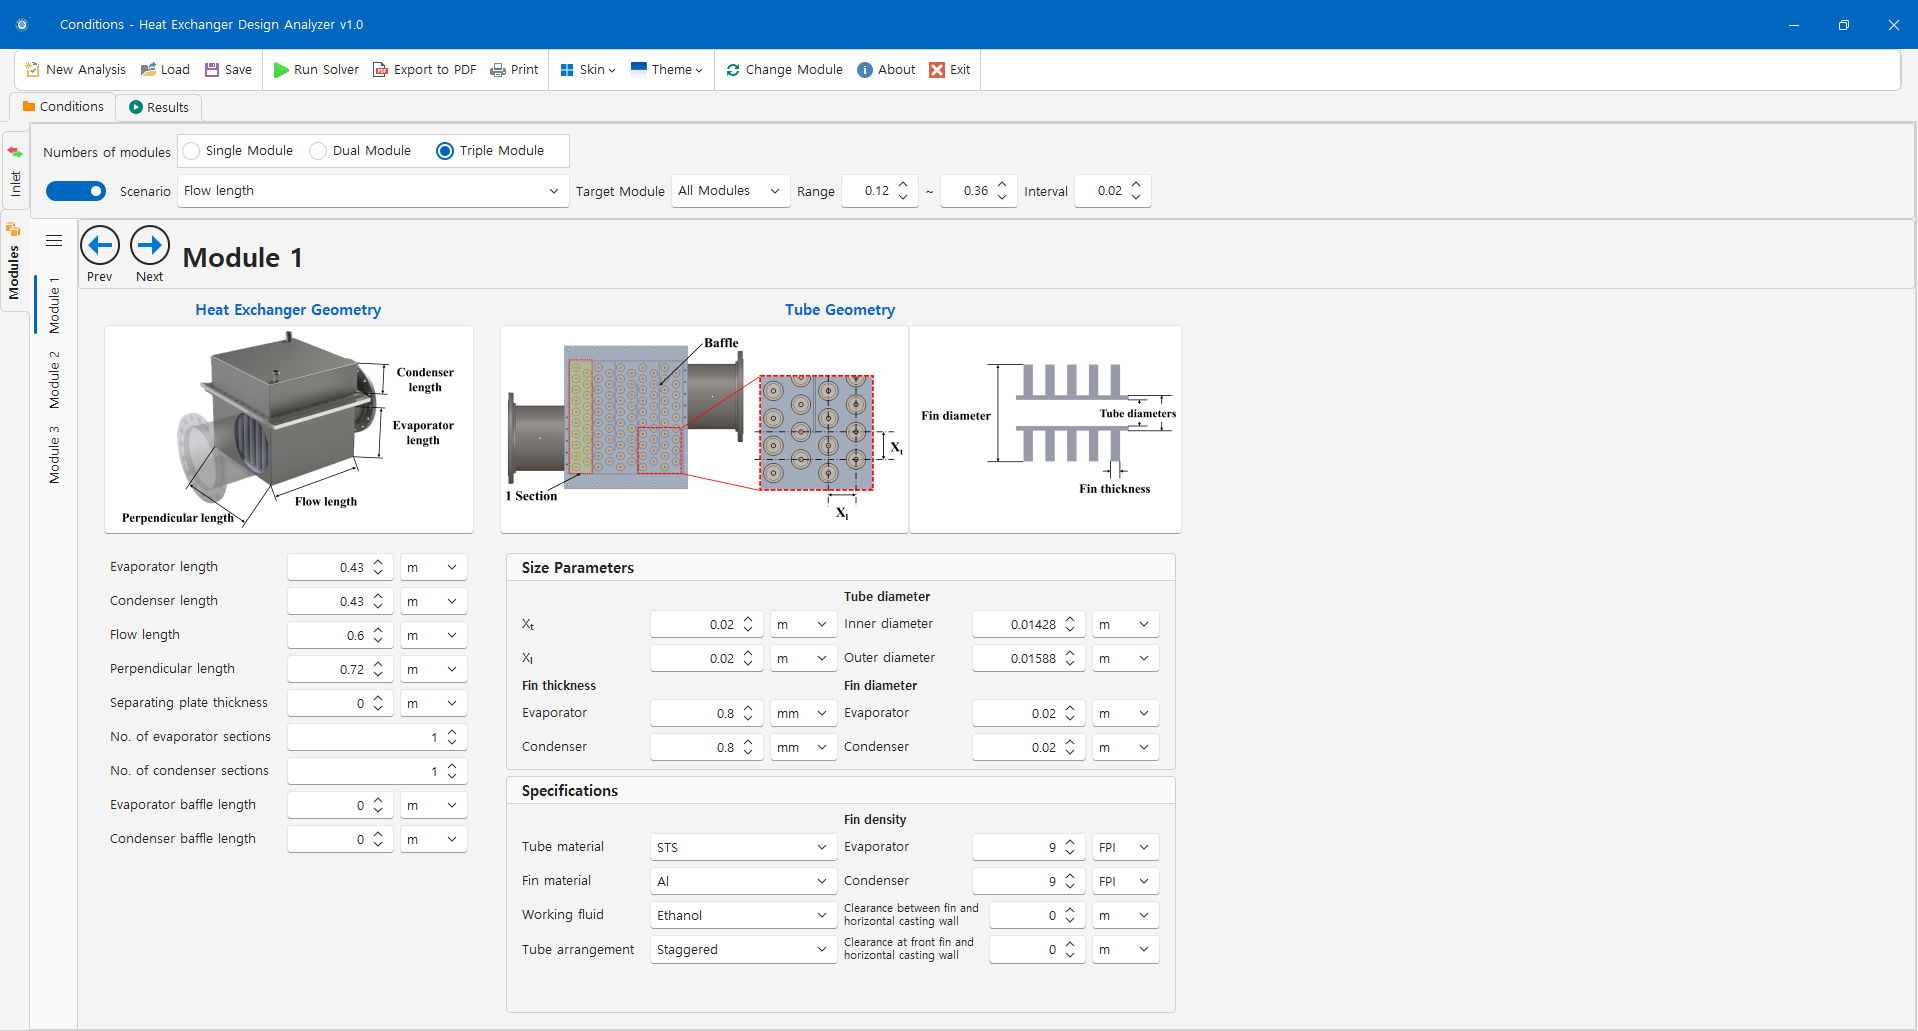Click the About button

click(886, 70)
